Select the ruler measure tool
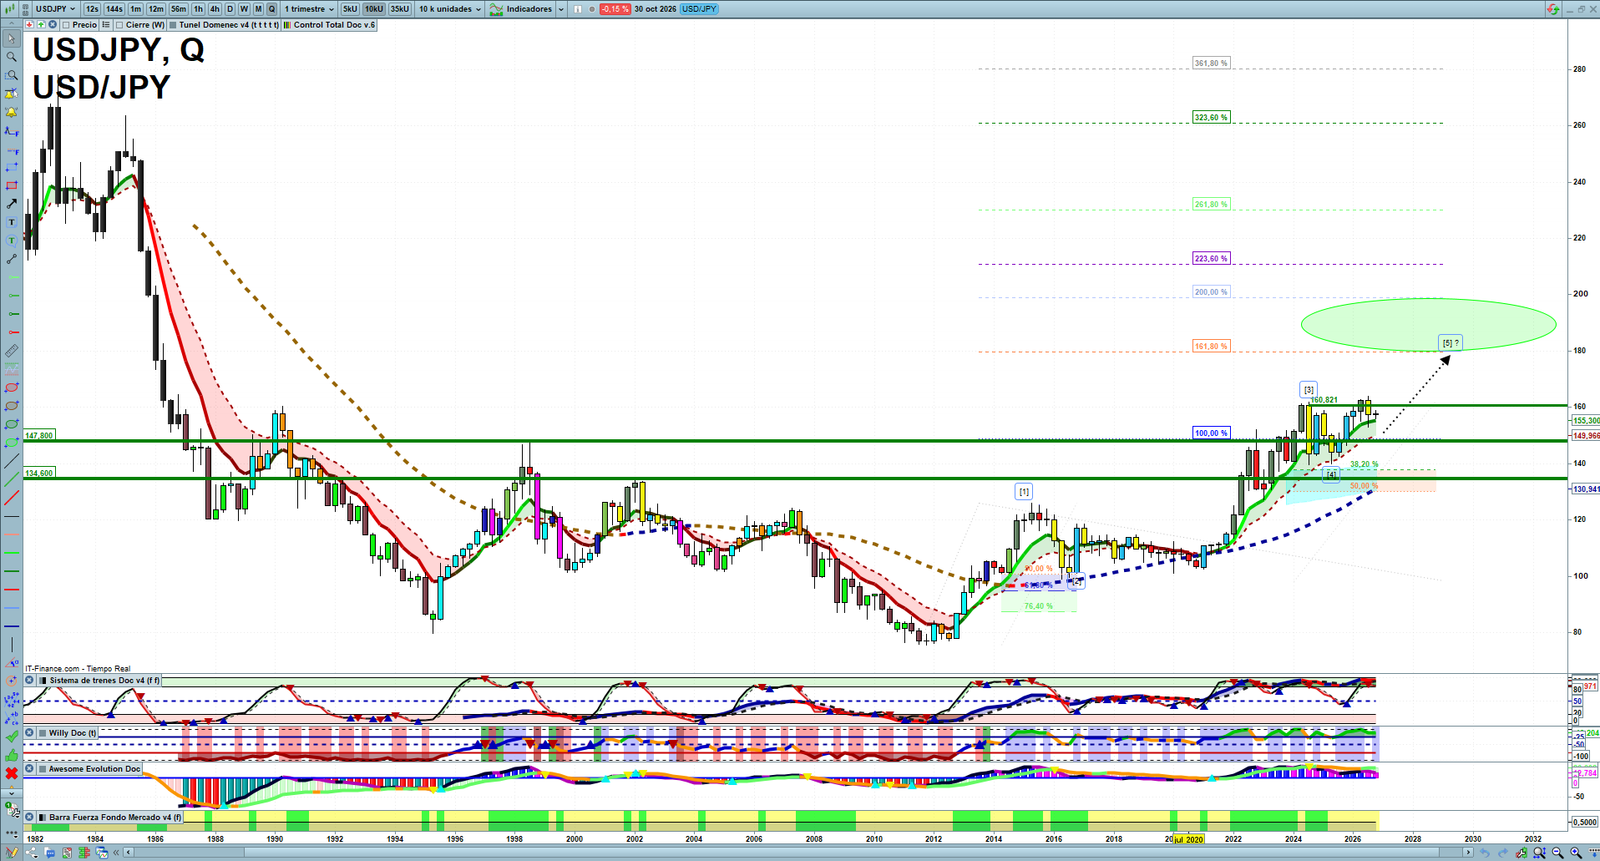The width and height of the screenshot is (1600, 861). pos(12,351)
